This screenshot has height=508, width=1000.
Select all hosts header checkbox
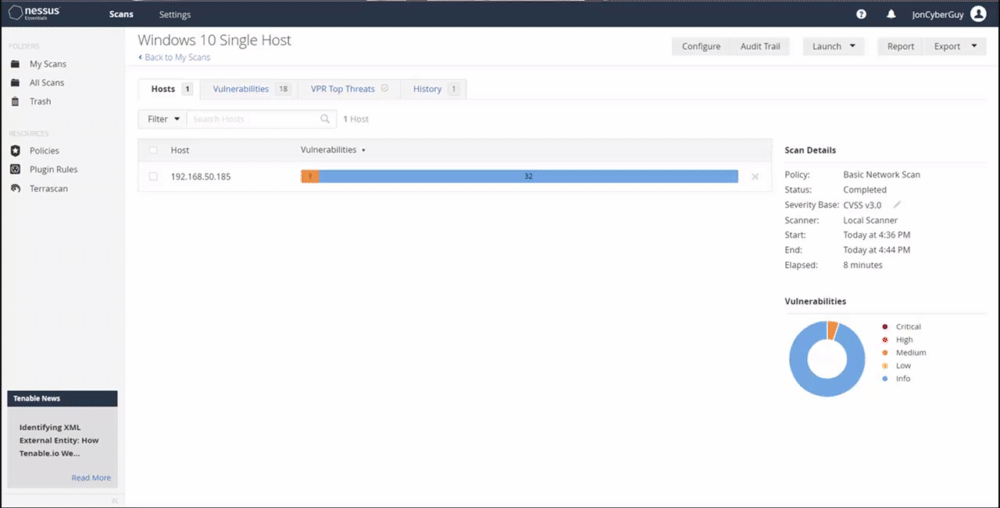[x=153, y=150]
